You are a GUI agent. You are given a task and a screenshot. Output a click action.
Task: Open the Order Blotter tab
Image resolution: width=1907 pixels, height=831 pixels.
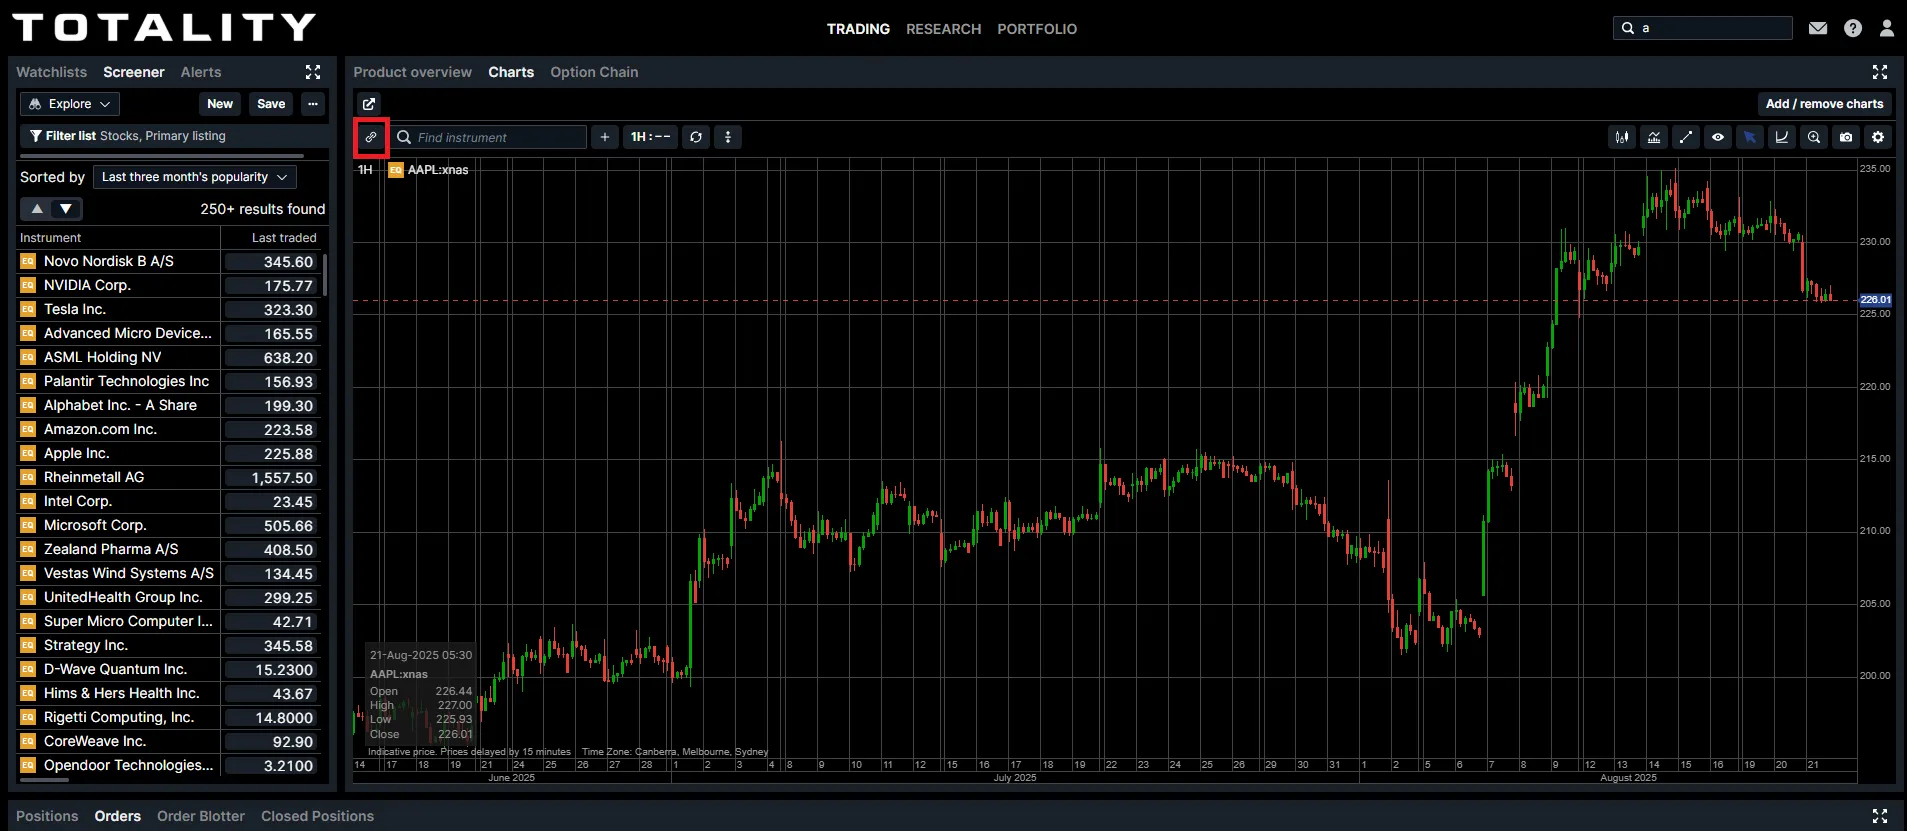[x=201, y=816]
